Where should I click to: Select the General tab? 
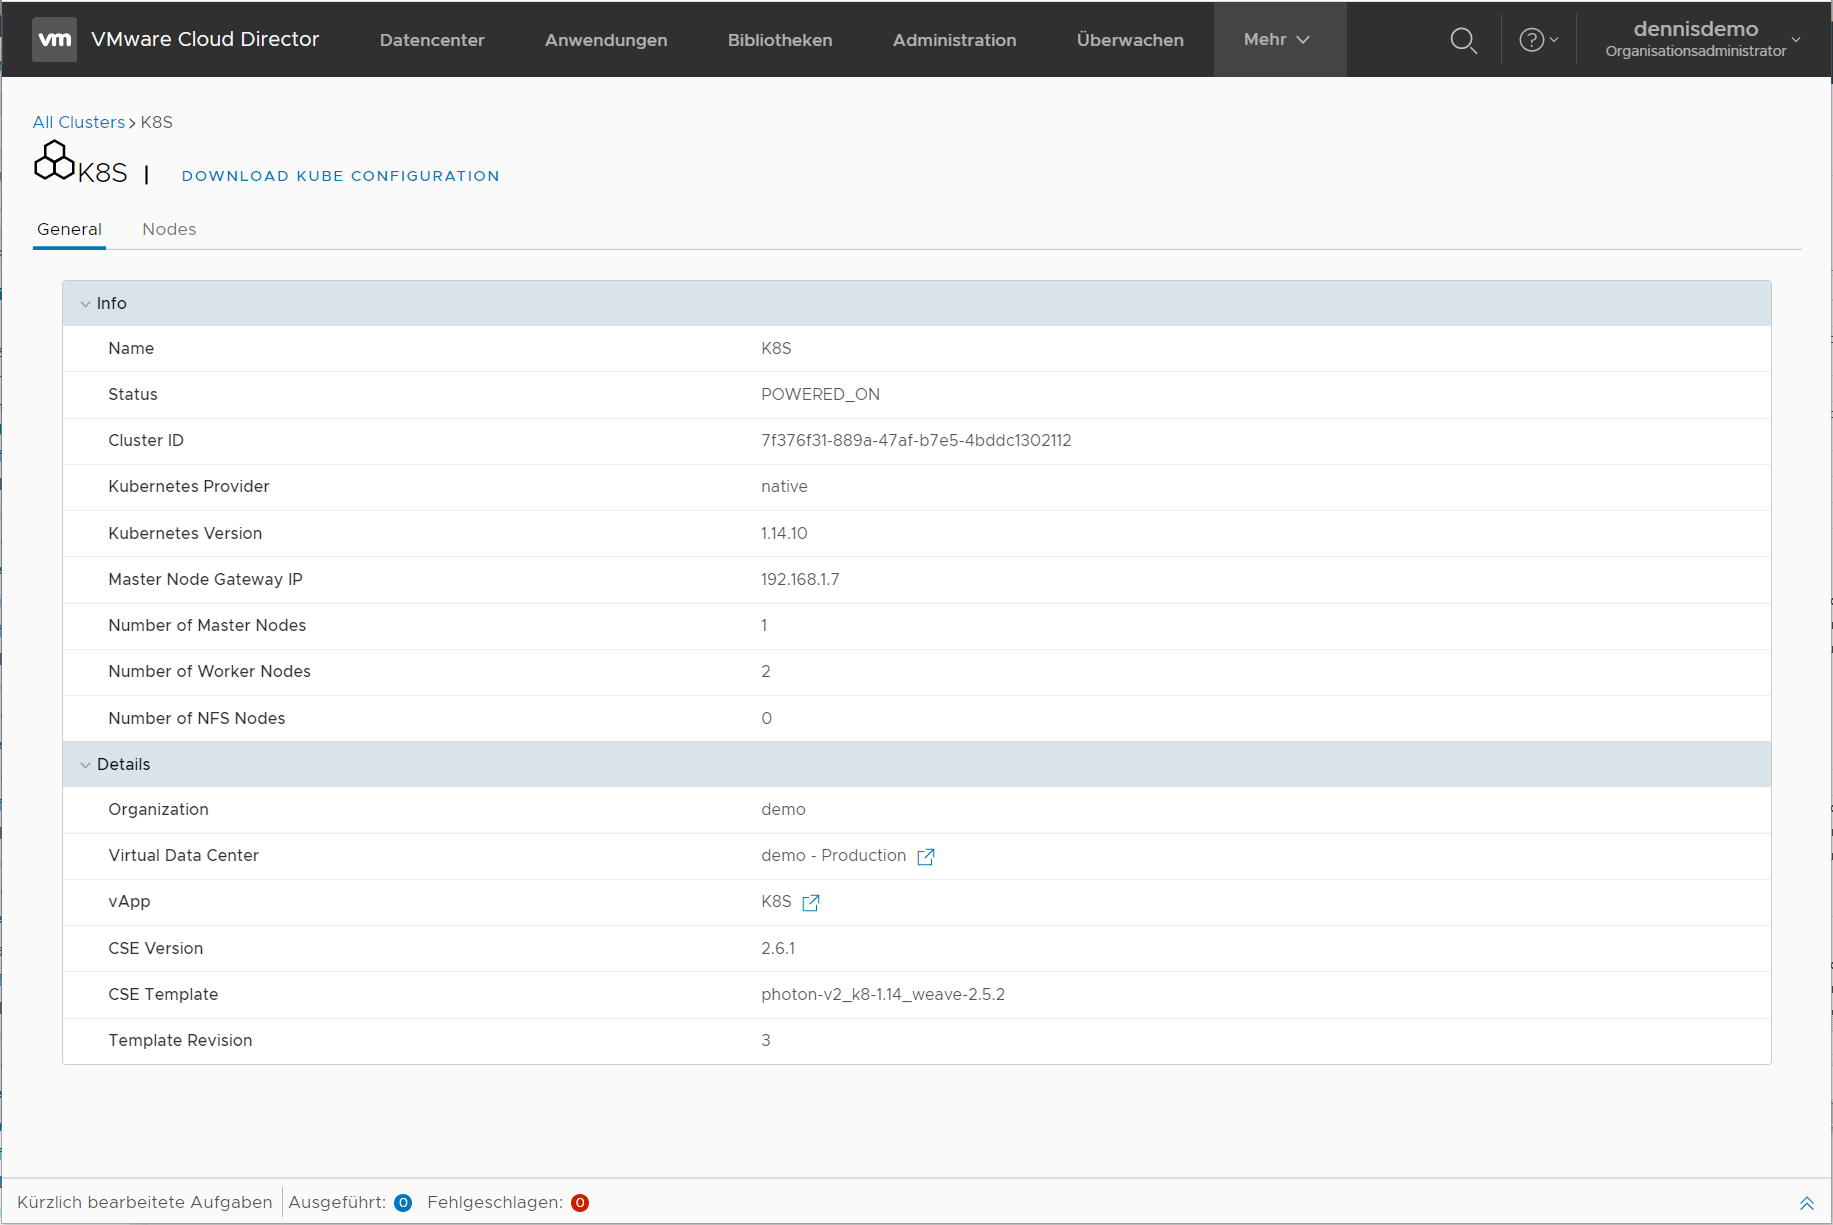coord(69,229)
